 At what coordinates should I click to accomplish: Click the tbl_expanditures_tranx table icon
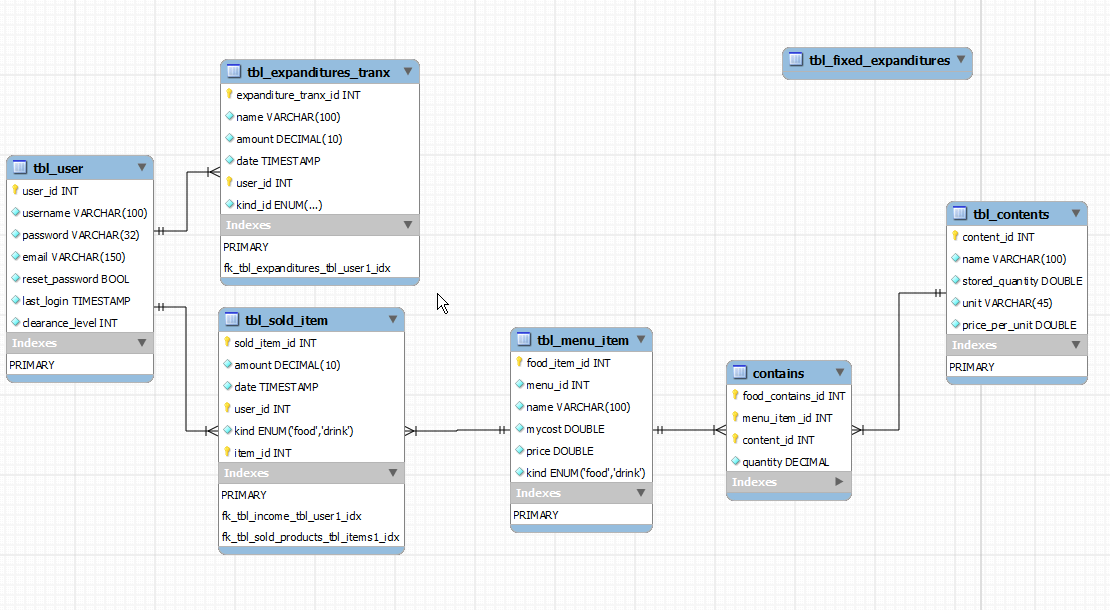234,71
